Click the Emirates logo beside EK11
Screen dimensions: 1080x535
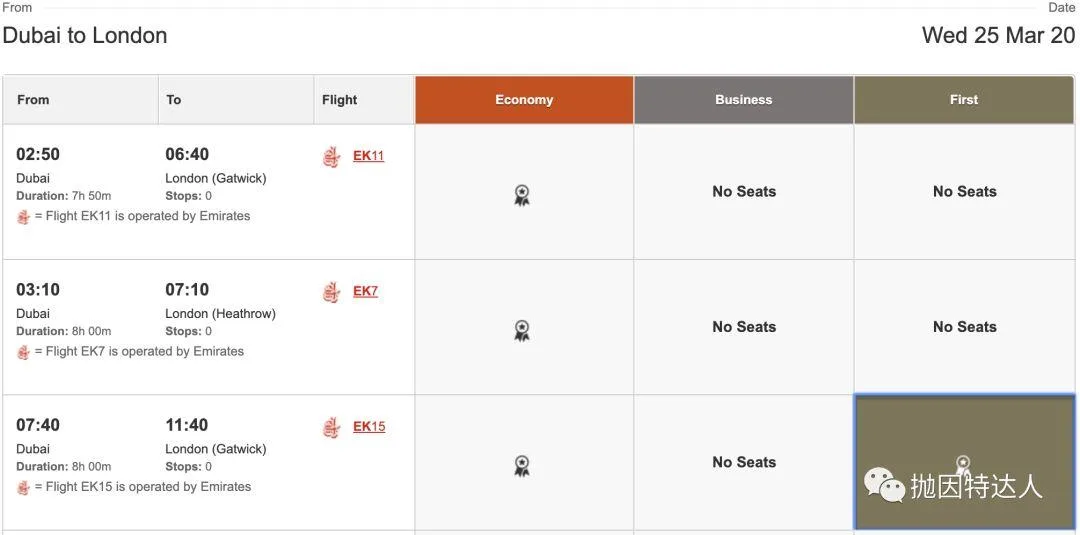point(331,157)
